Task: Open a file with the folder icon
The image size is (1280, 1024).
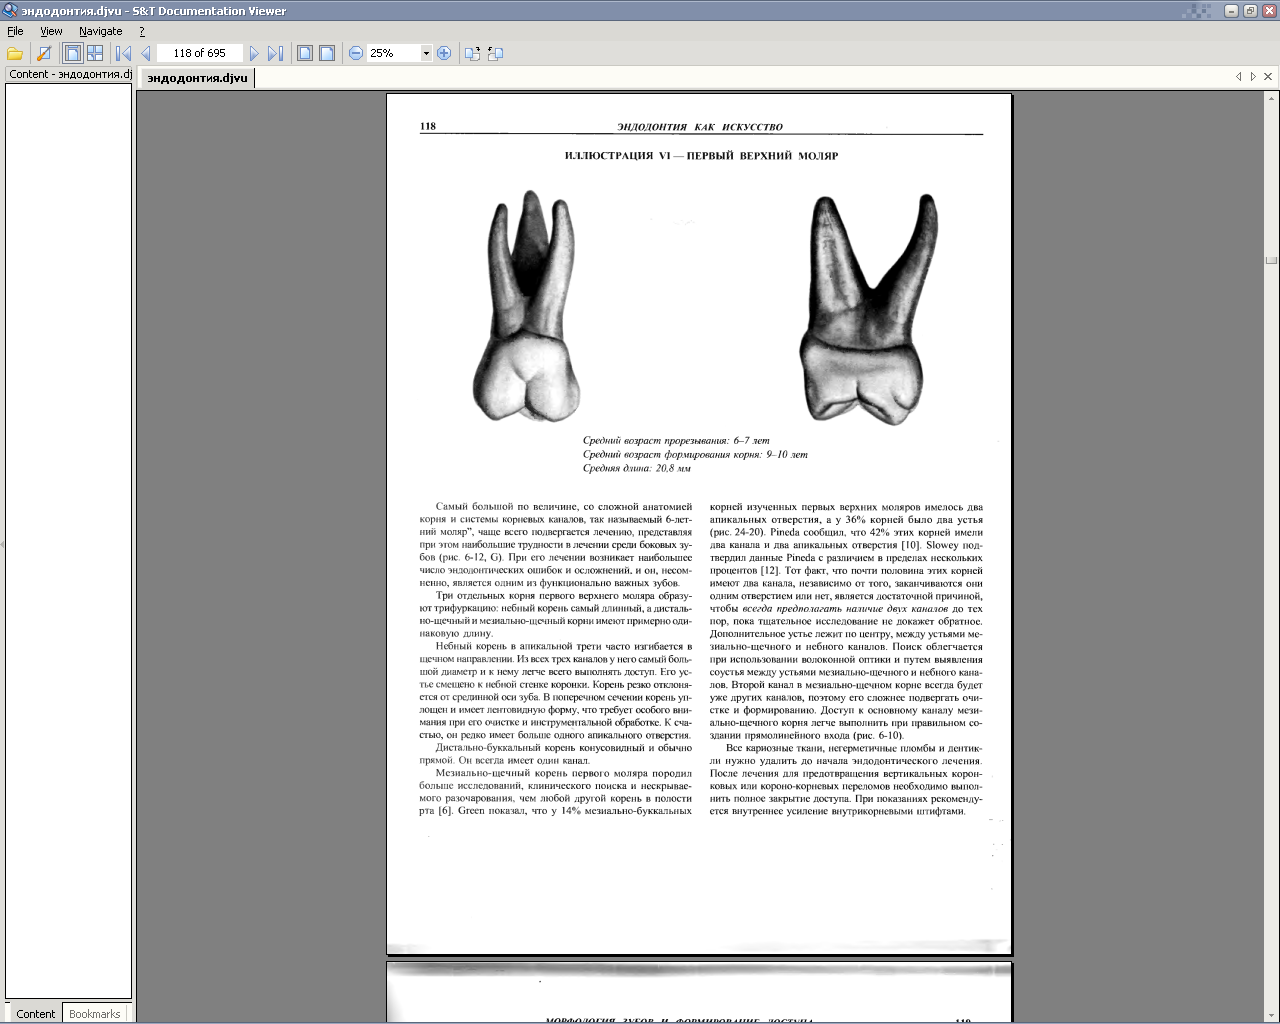Action: click(15, 53)
